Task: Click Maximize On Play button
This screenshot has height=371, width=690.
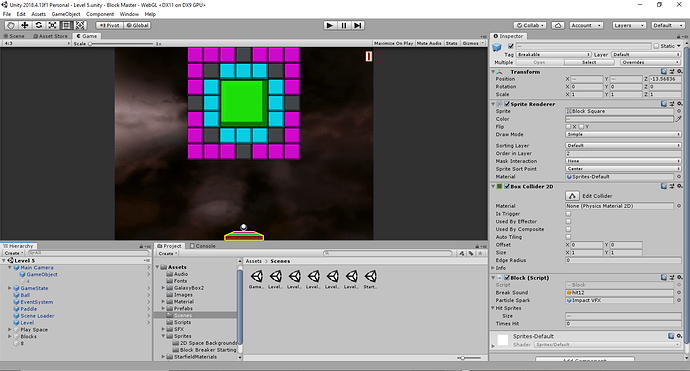Action: tap(393, 44)
